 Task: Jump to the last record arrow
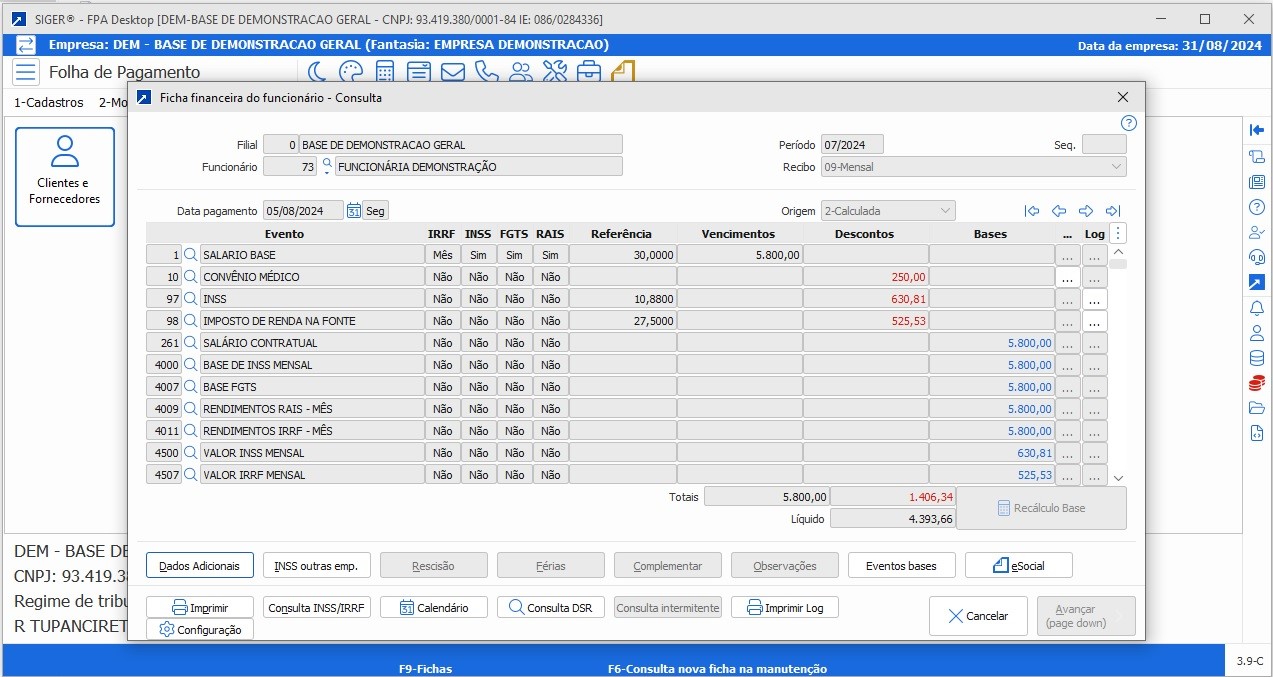tap(1113, 211)
